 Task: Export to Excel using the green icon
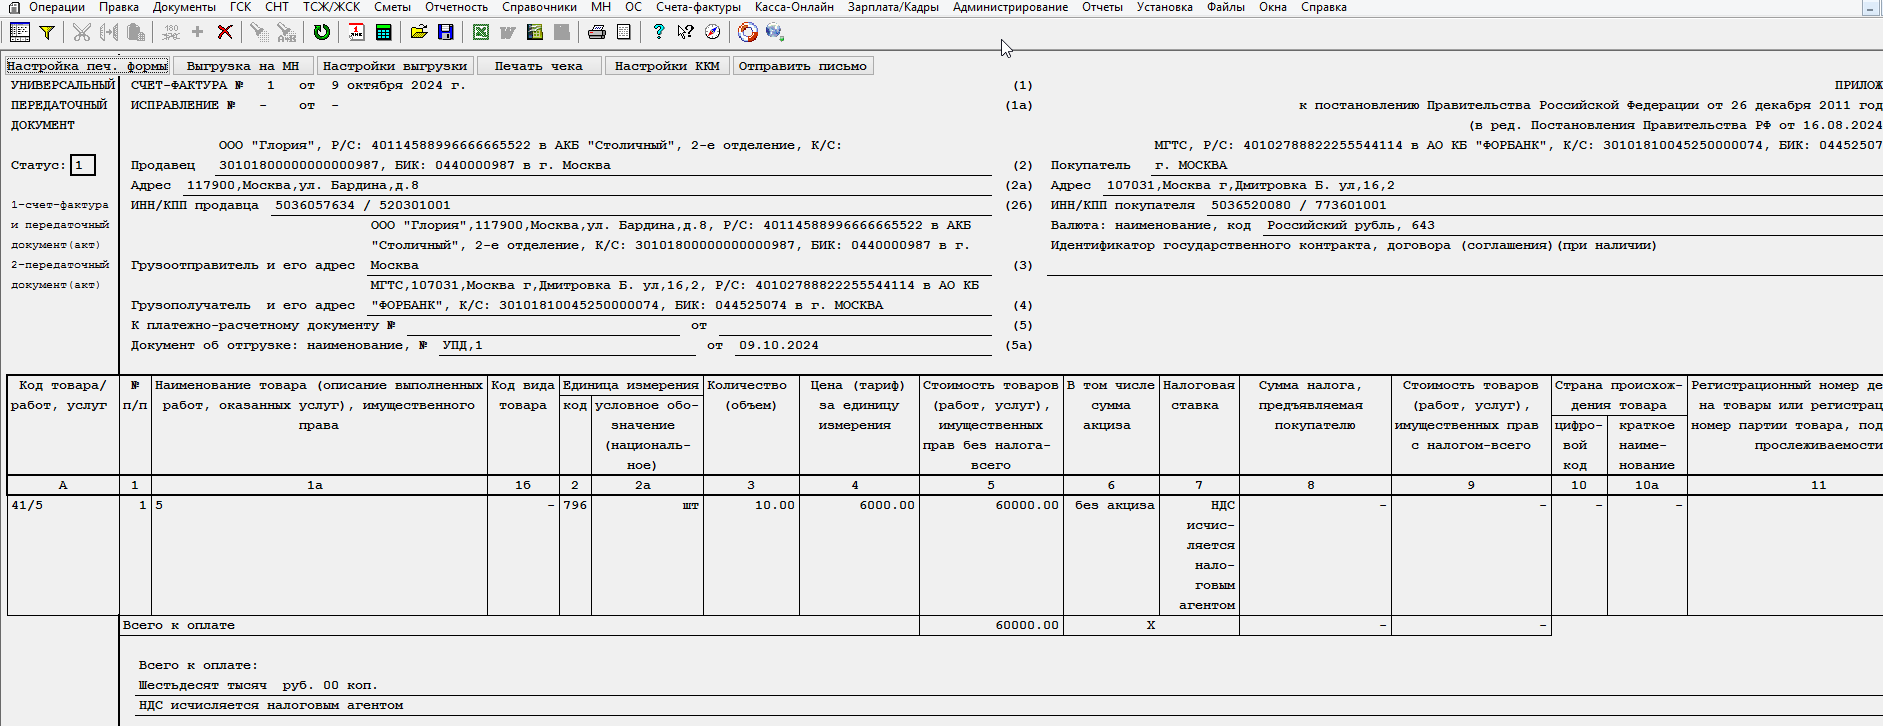click(481, 32)
